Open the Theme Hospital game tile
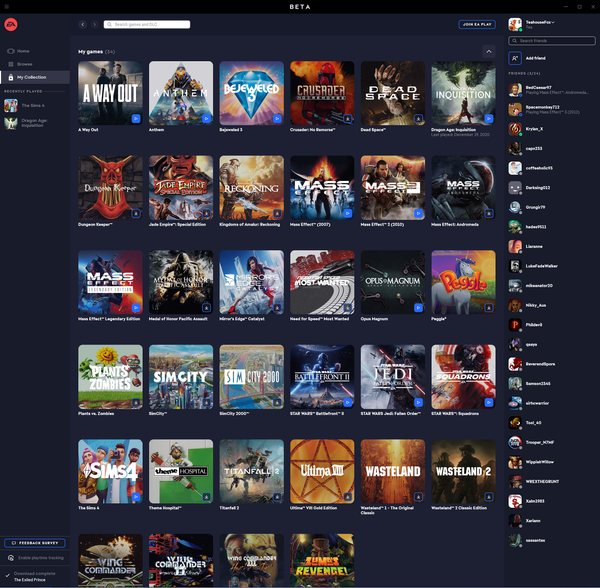Viewport: 600px width, 588px height. tap(181, 471)
